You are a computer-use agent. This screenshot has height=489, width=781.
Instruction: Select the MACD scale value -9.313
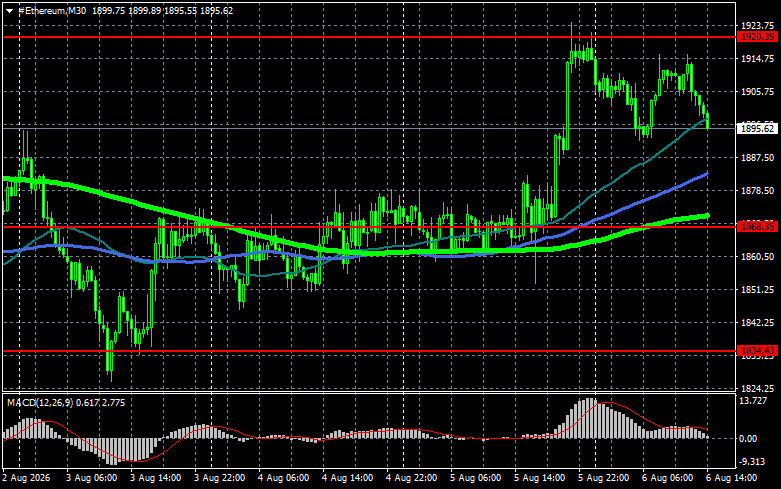(752, 462)
